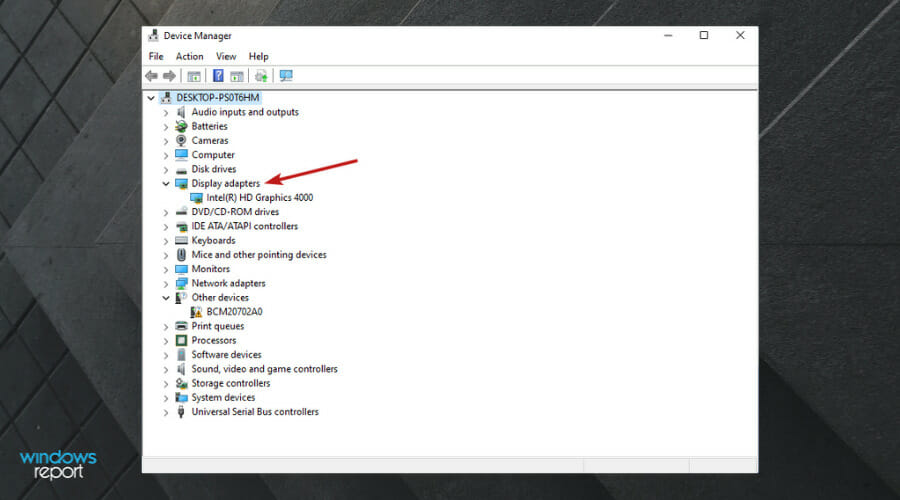
Task: Click the Display adapters category icon
Action: (x=181, y=184)
